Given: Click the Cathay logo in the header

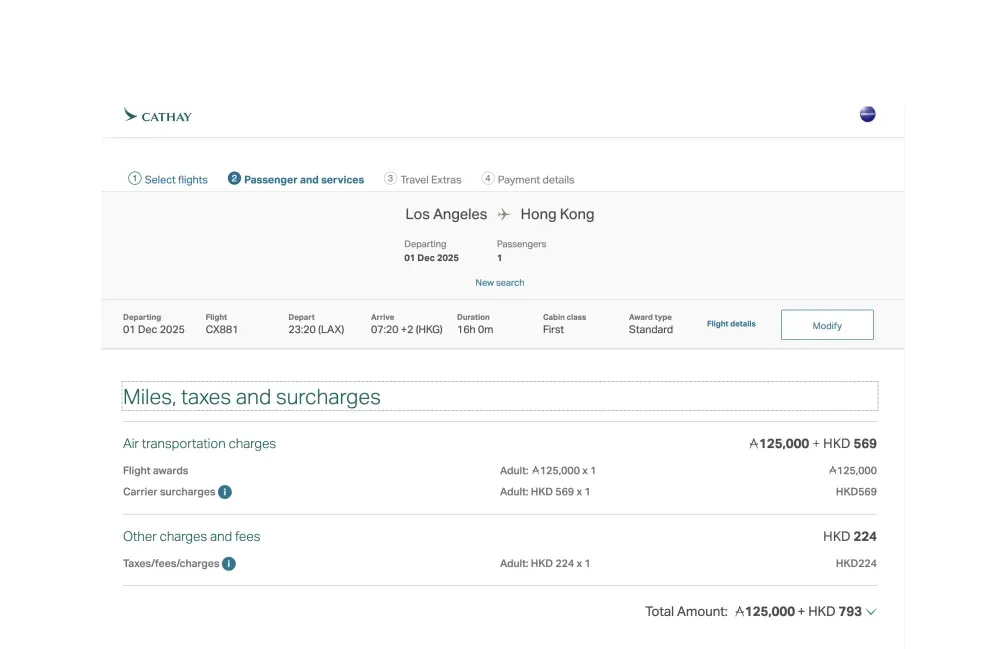Looking at the screenshot, I should coord(157,116).
